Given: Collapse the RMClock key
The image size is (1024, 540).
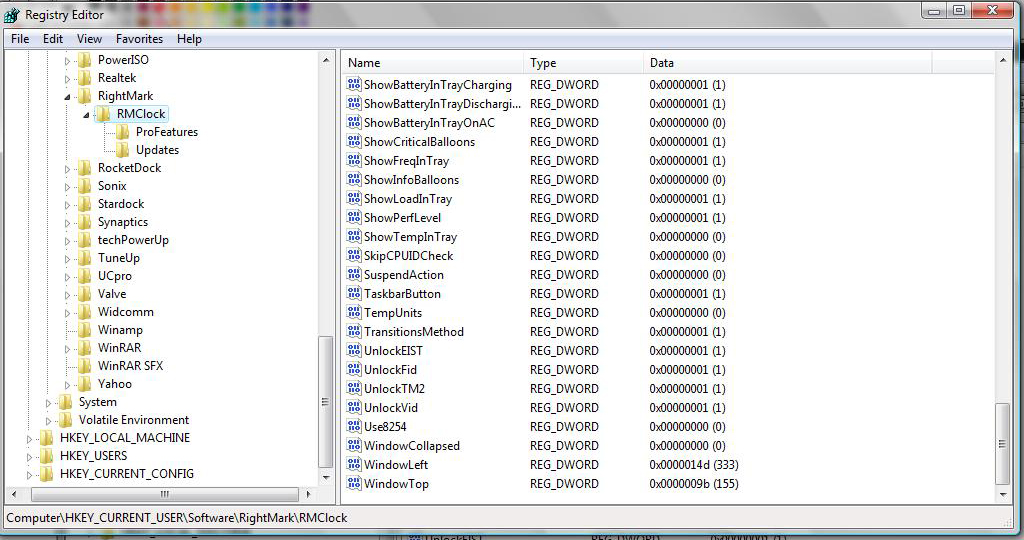Looking at the screenshot, I should [x=86, y=115].
